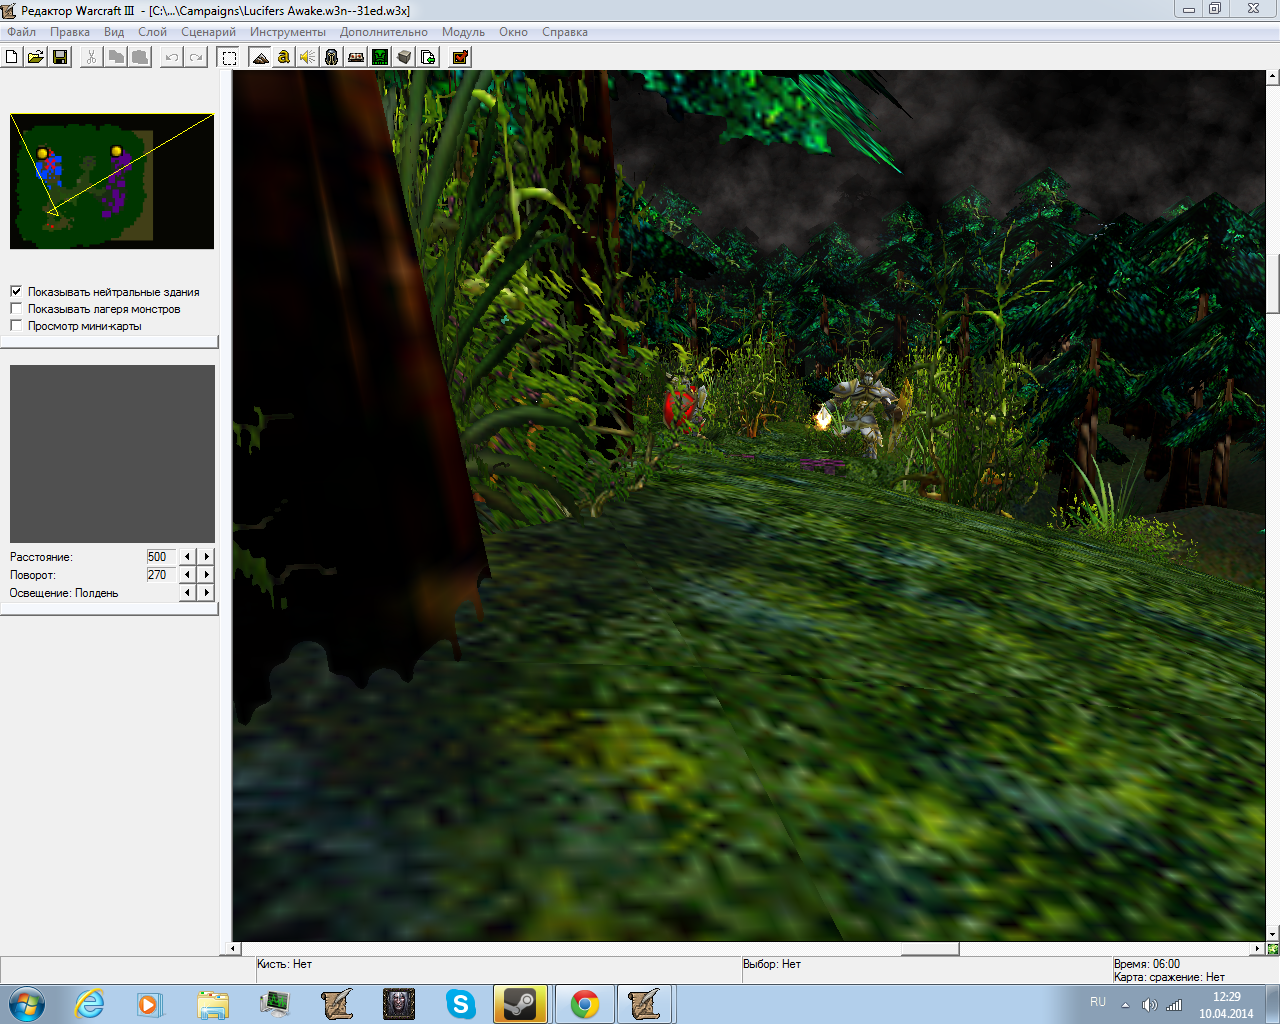Open the Вид menu
This screenshot has width=1280, height=1024.
tap(114, 32)
